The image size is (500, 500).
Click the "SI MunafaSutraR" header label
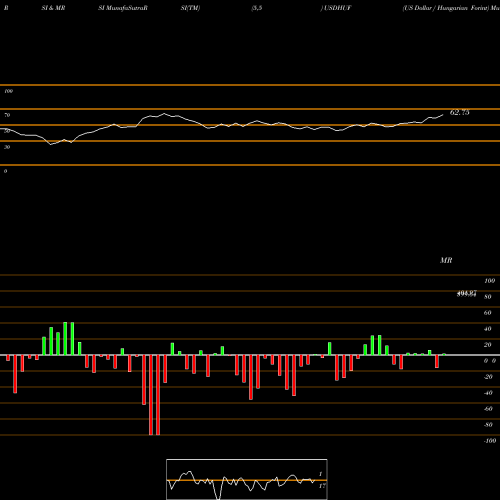tap(123, 8)
